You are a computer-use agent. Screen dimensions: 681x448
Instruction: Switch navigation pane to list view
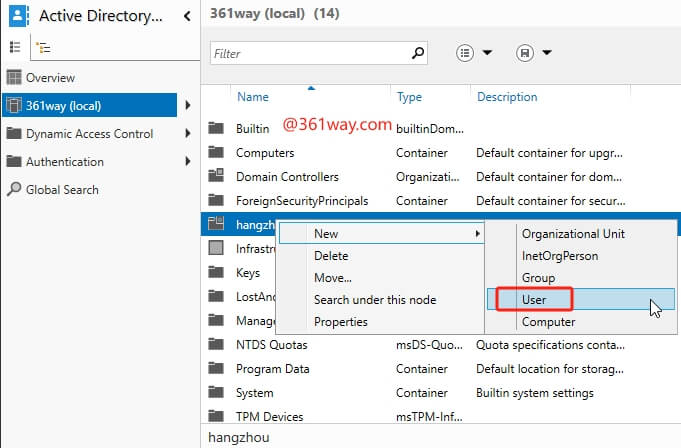coord(14,47)
